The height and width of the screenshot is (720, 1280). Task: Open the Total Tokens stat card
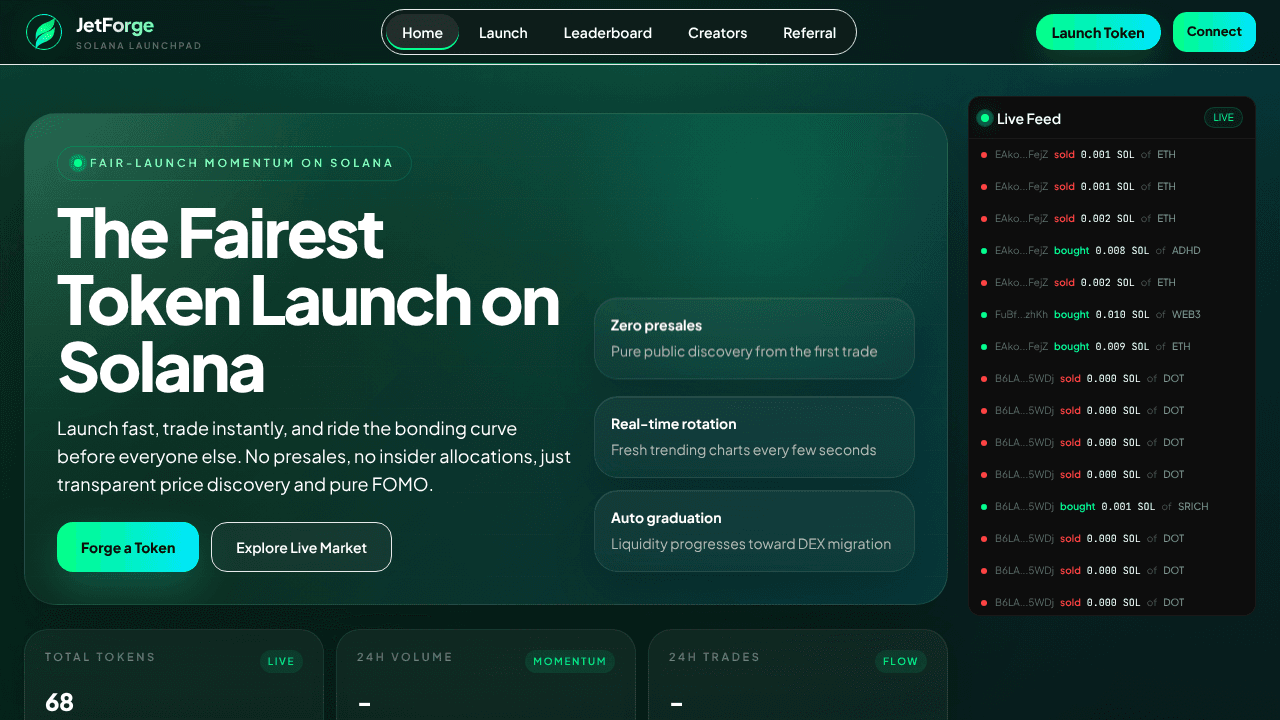174,675
